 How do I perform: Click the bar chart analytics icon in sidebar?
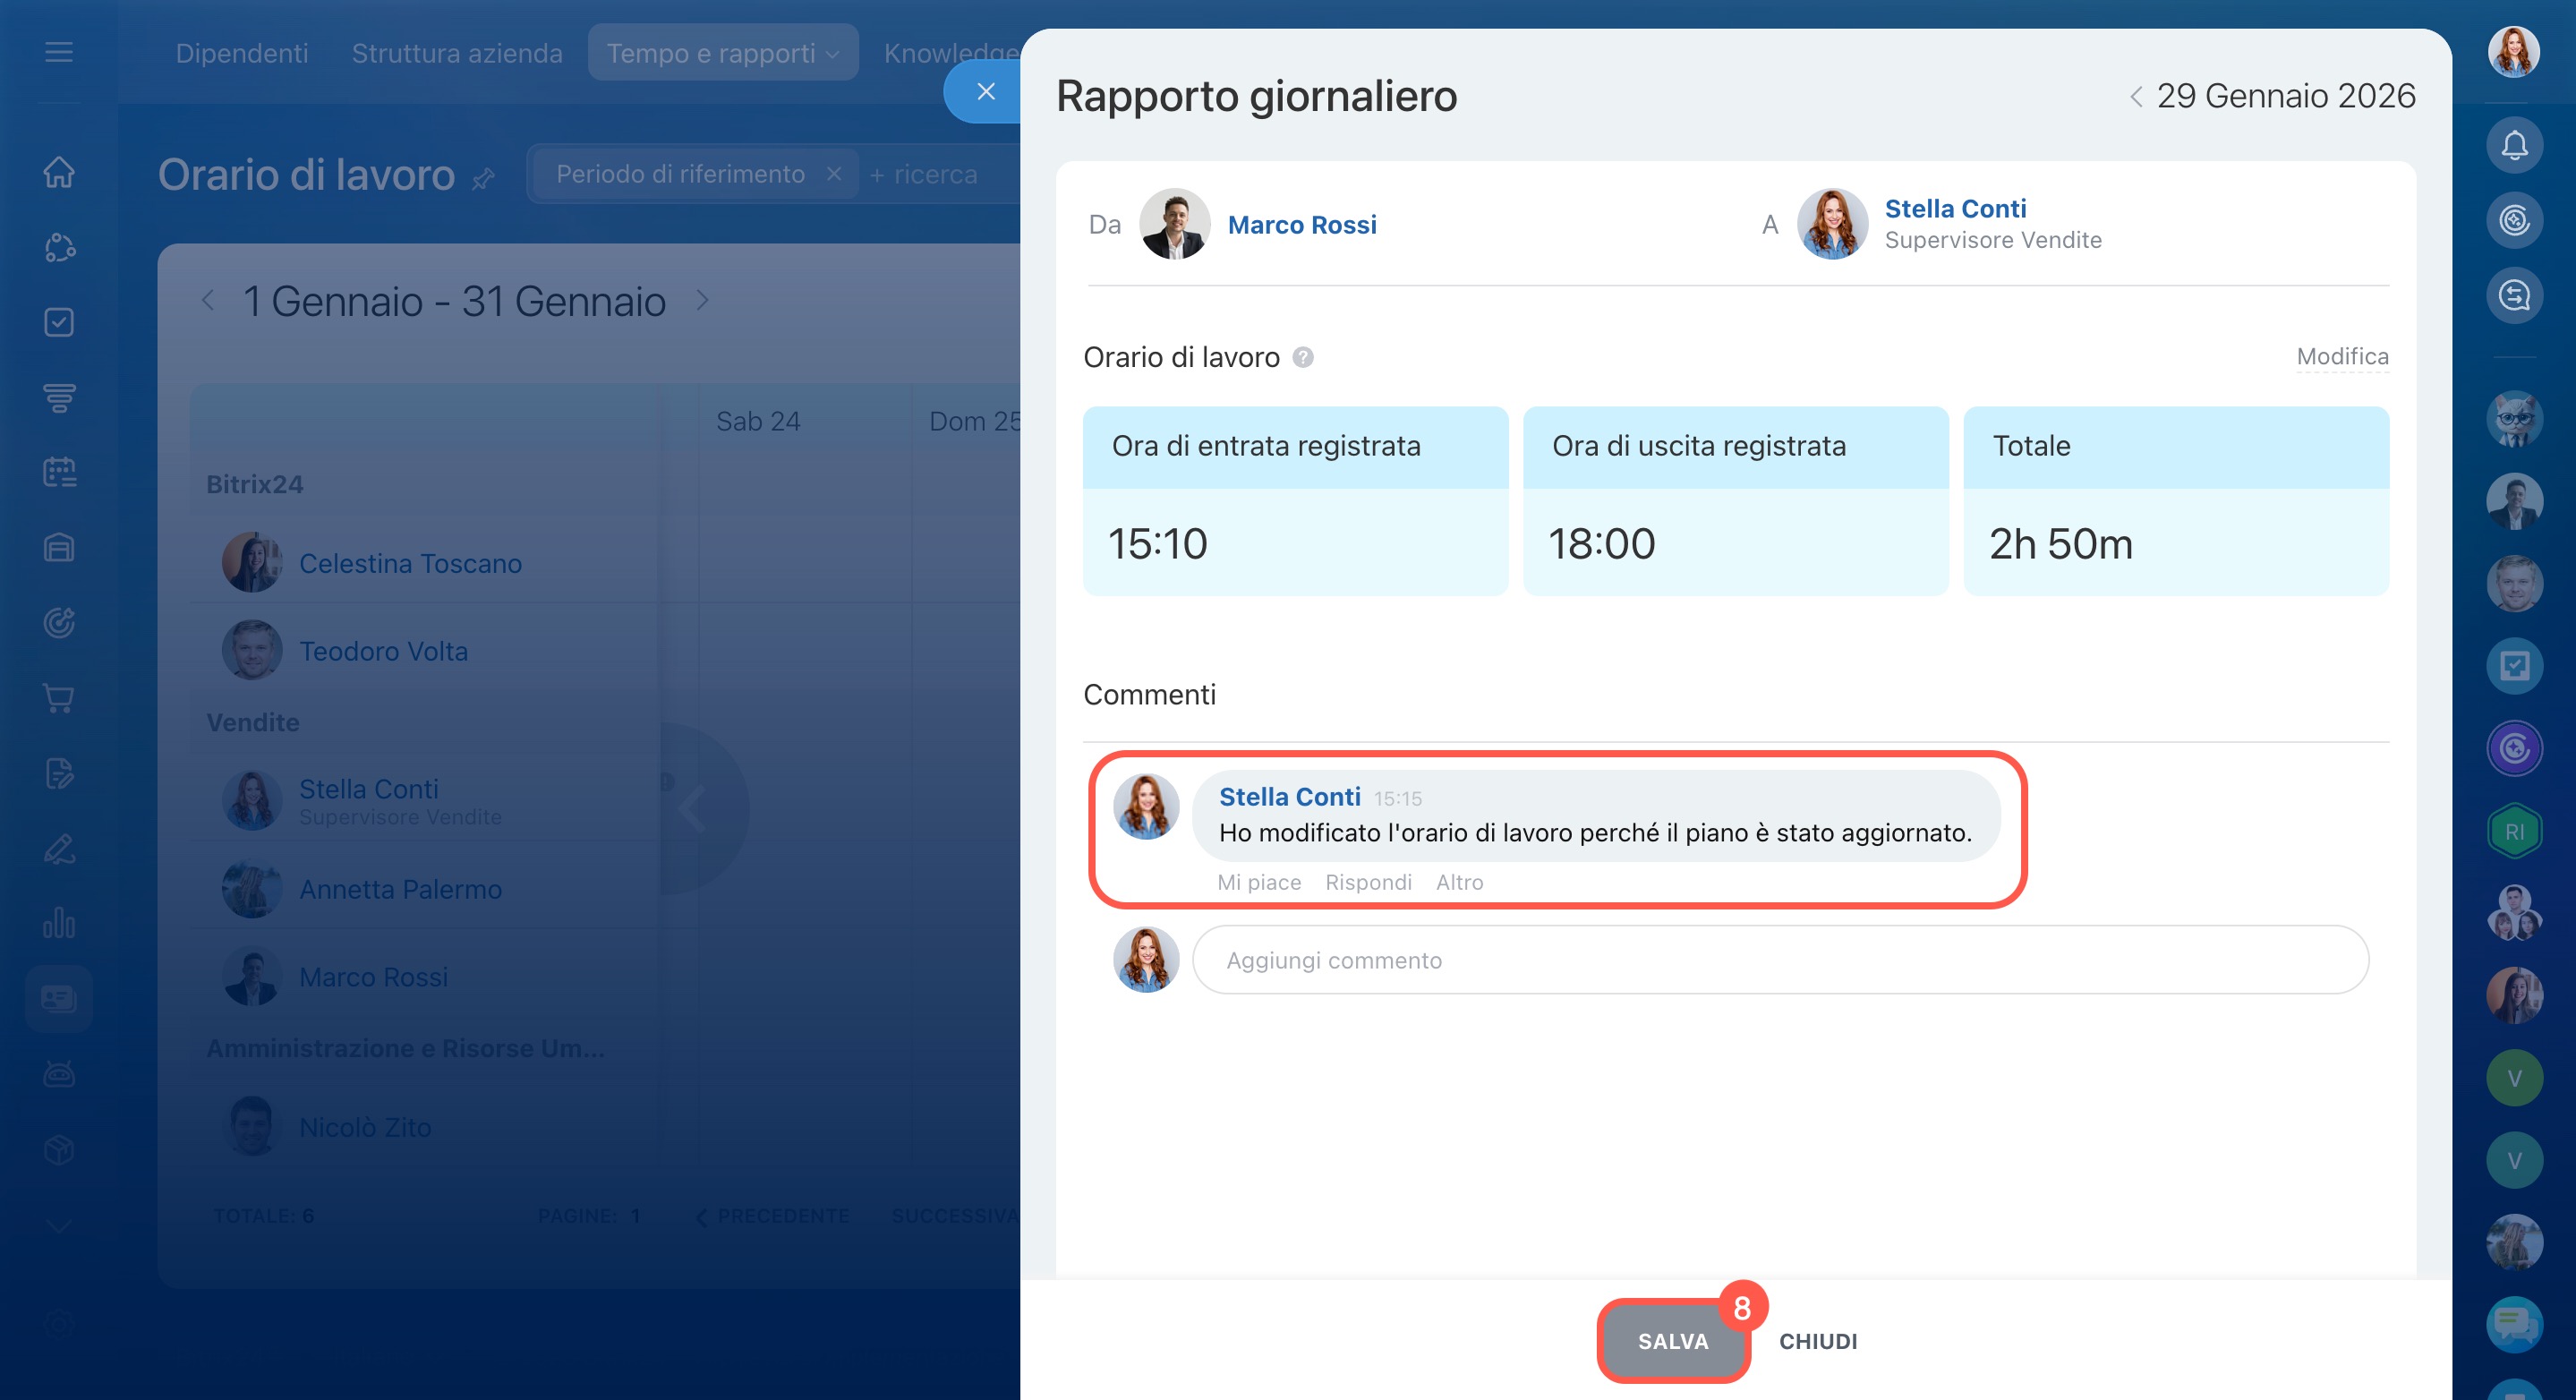[59, 922]
